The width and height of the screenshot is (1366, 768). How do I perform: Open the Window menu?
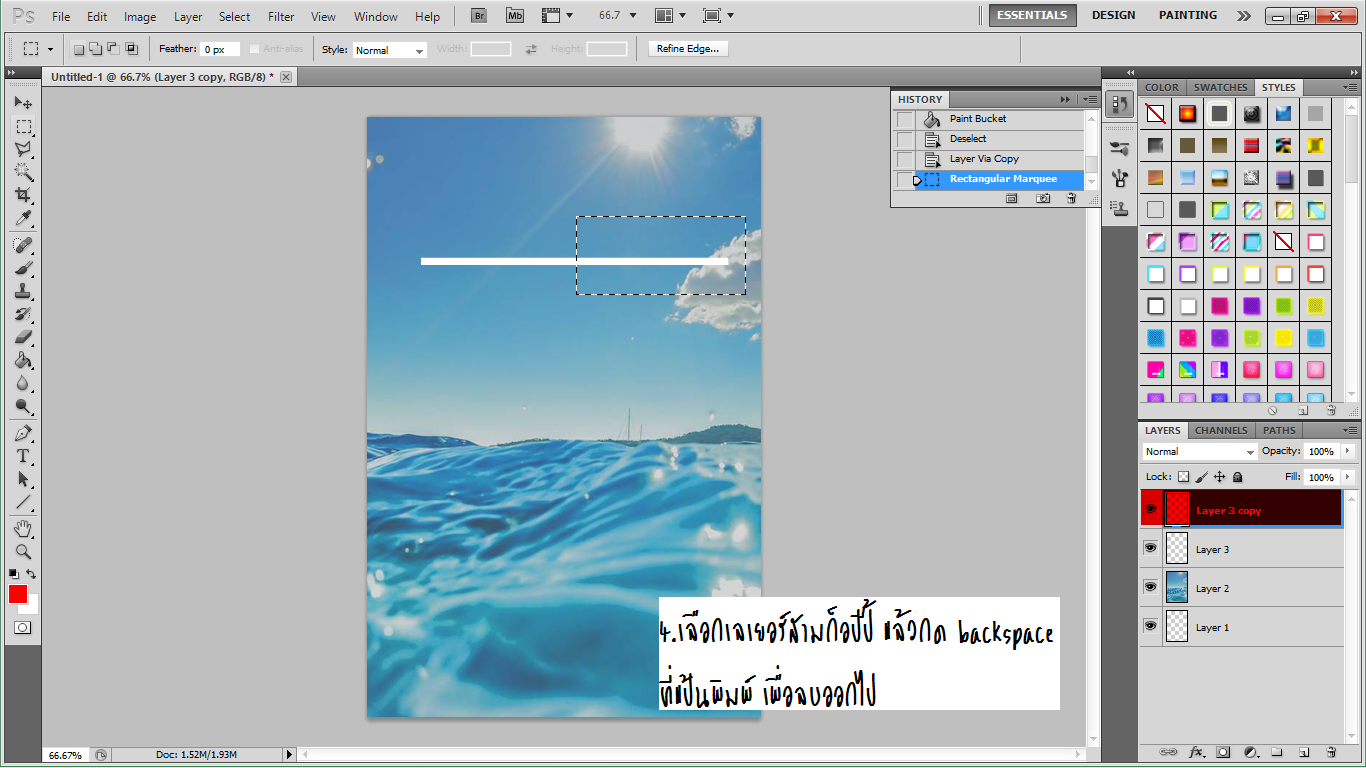(376, 16)
